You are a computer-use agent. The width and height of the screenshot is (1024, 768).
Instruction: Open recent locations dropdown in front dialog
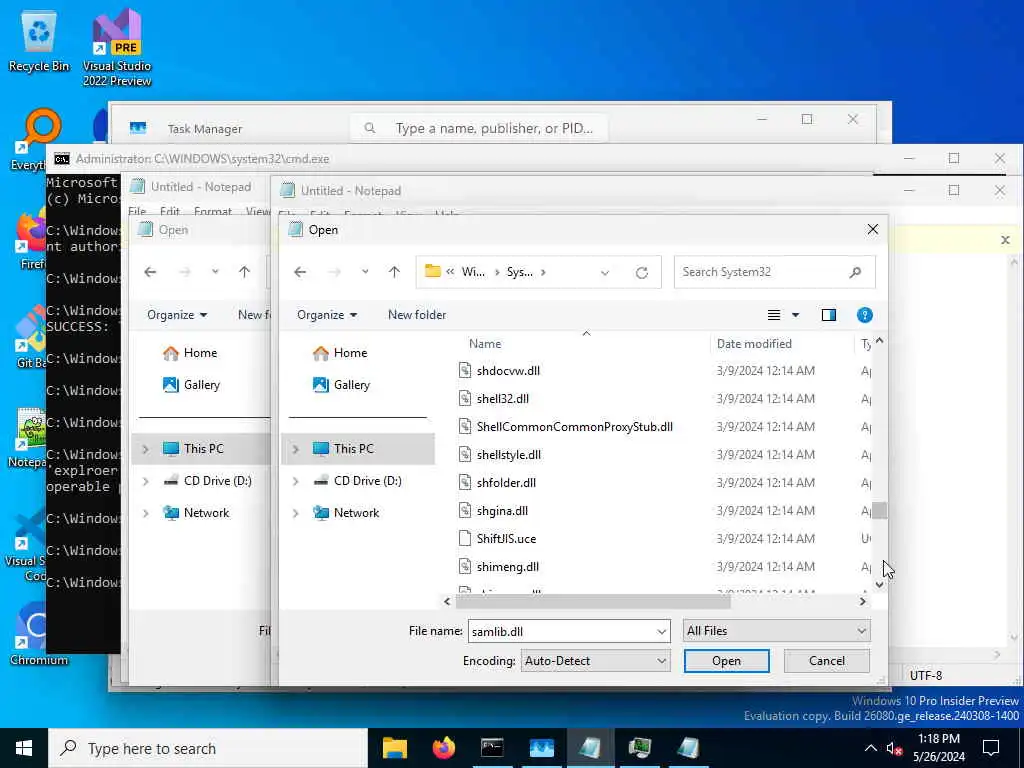(x=365, y=272)
